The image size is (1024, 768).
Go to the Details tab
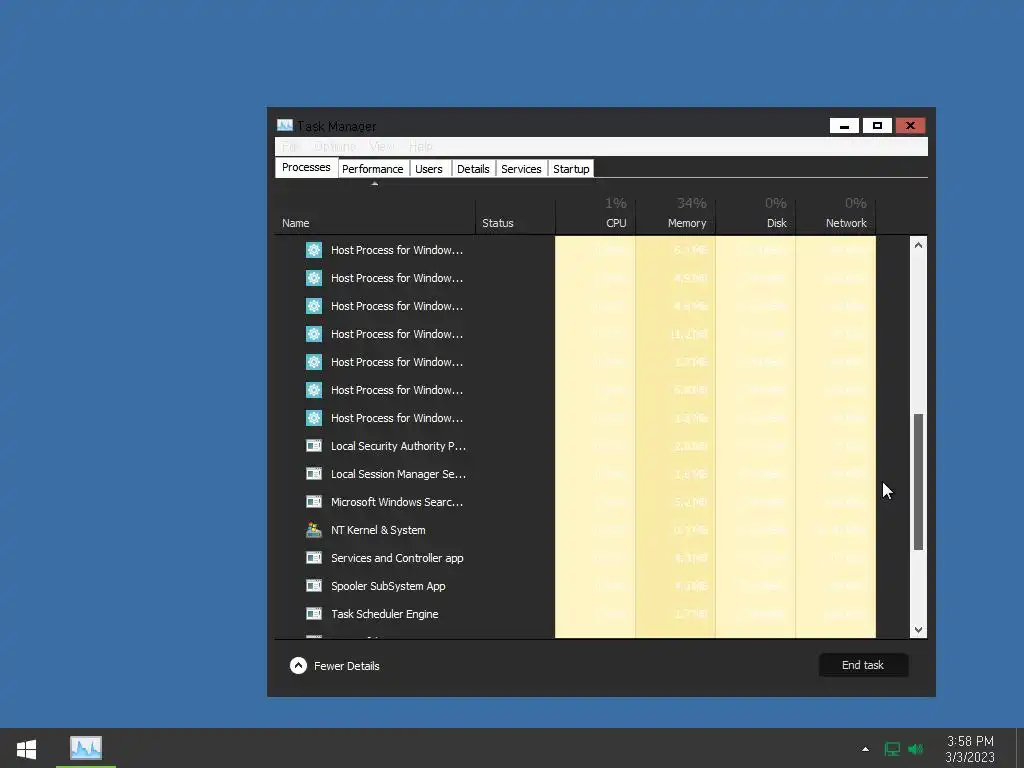(473, 168)
